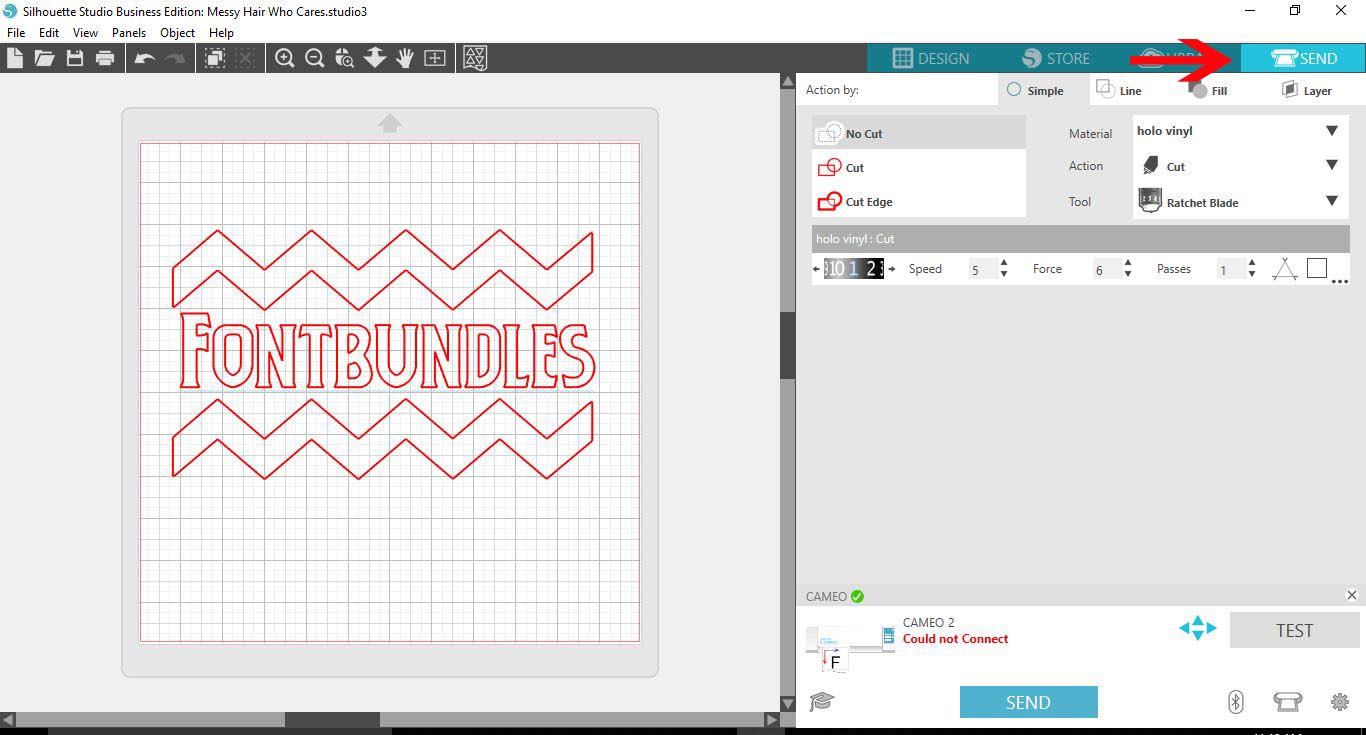Open the Object menu

coord(178,33)
